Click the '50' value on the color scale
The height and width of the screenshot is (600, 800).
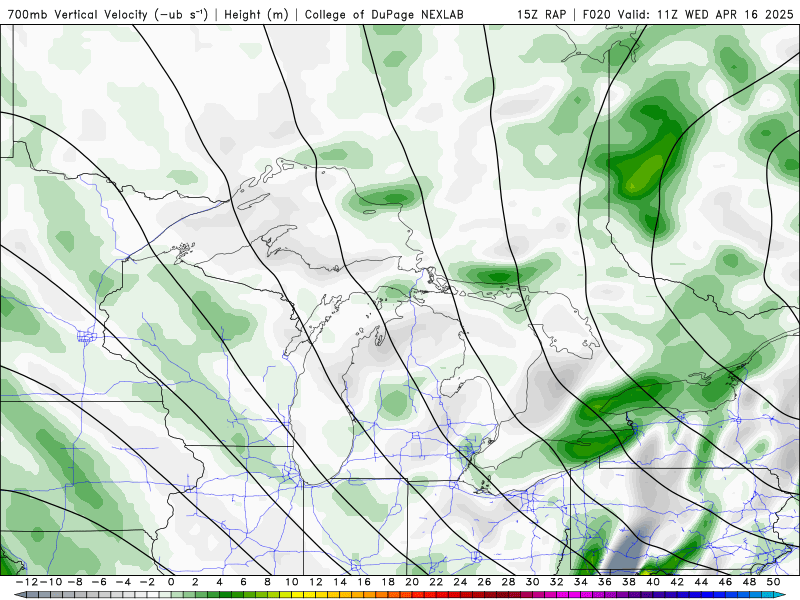pyautogui.click(x=773, y=582)
